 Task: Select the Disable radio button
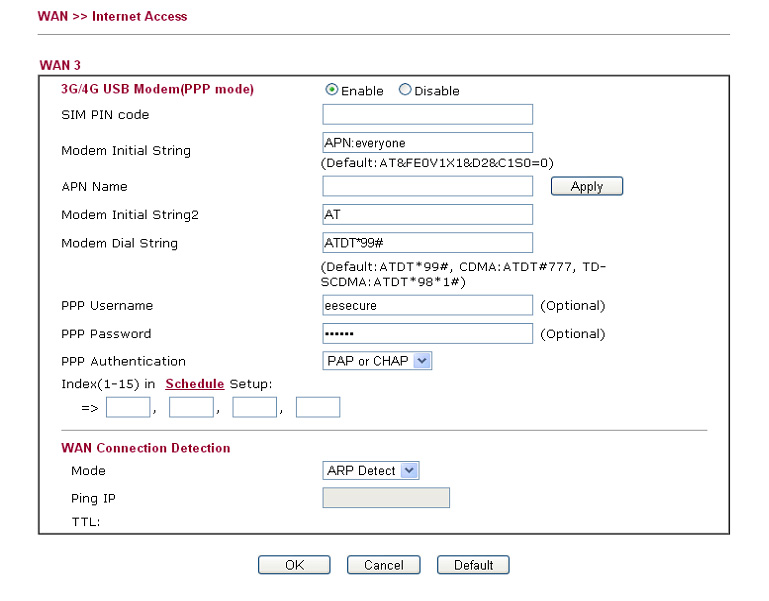click(x=405, y=90)
